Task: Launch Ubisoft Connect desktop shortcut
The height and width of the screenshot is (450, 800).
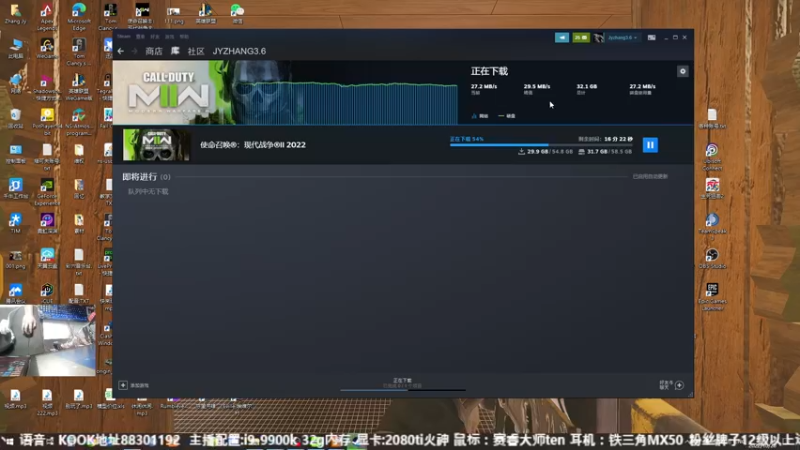Action: (712, 157)
